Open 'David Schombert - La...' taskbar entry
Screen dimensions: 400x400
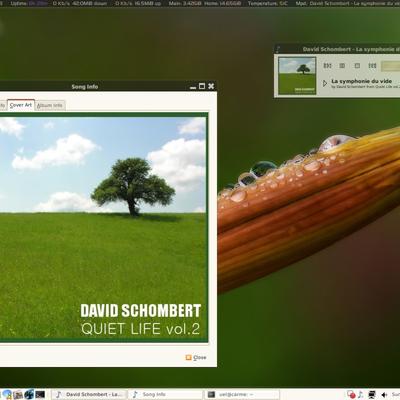click(x=89, y=394)
